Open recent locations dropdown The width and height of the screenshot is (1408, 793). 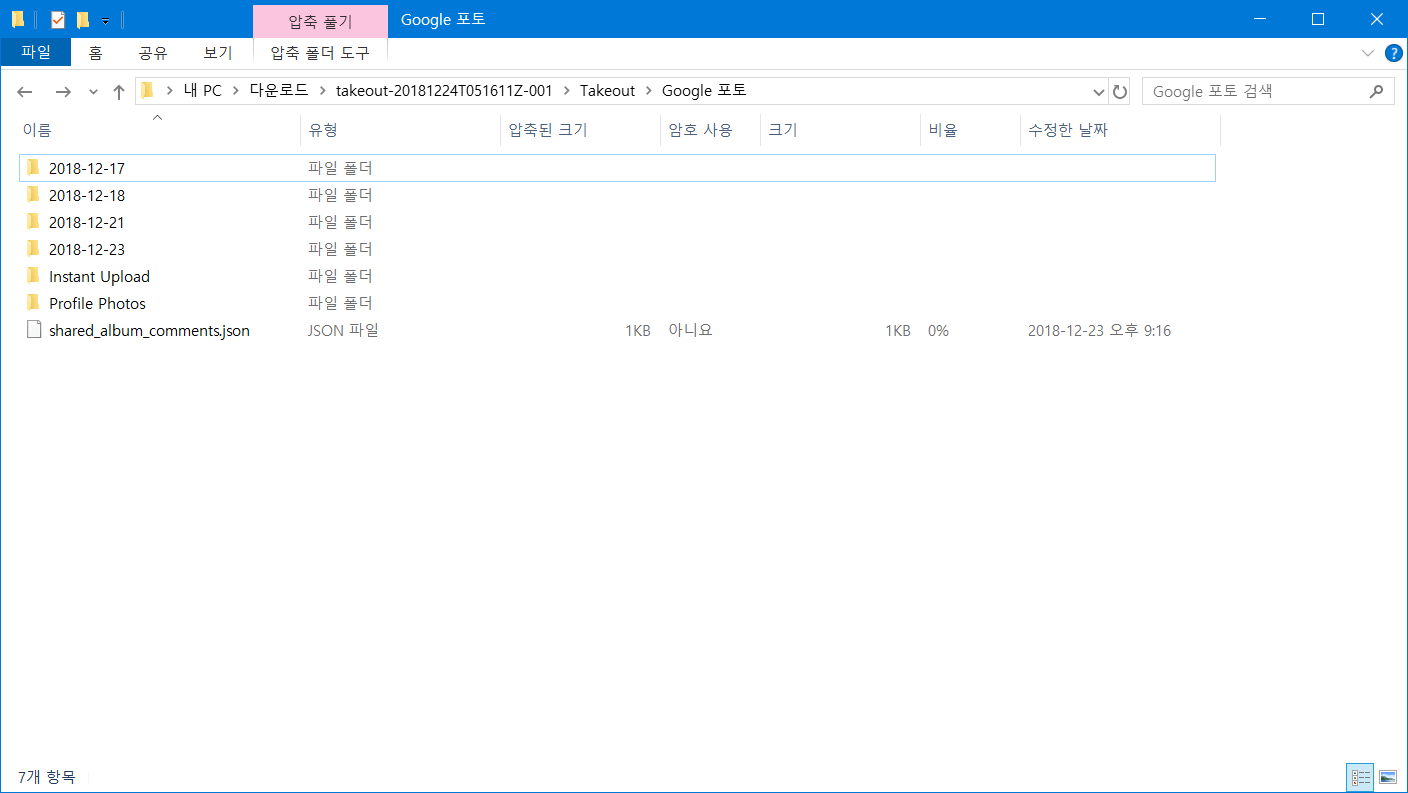93,92
